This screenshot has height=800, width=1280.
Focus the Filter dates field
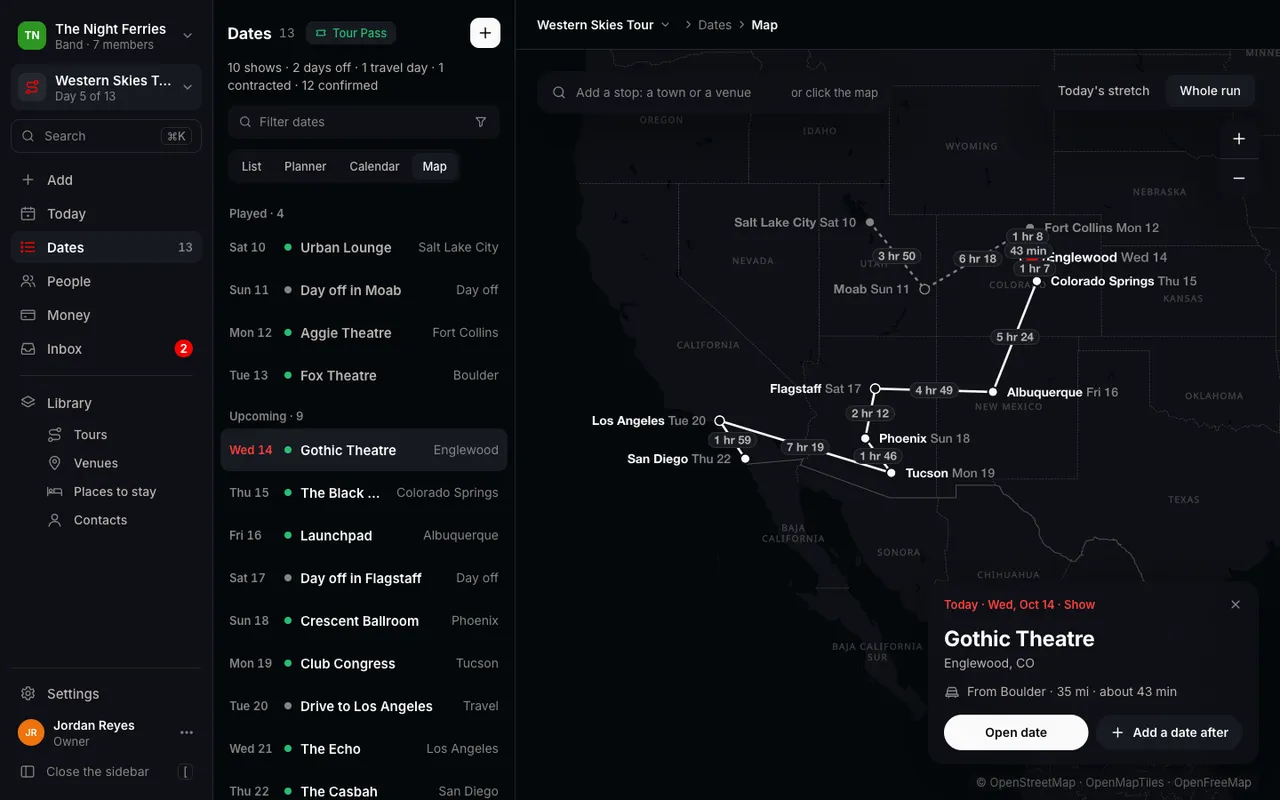pos(364,122)
